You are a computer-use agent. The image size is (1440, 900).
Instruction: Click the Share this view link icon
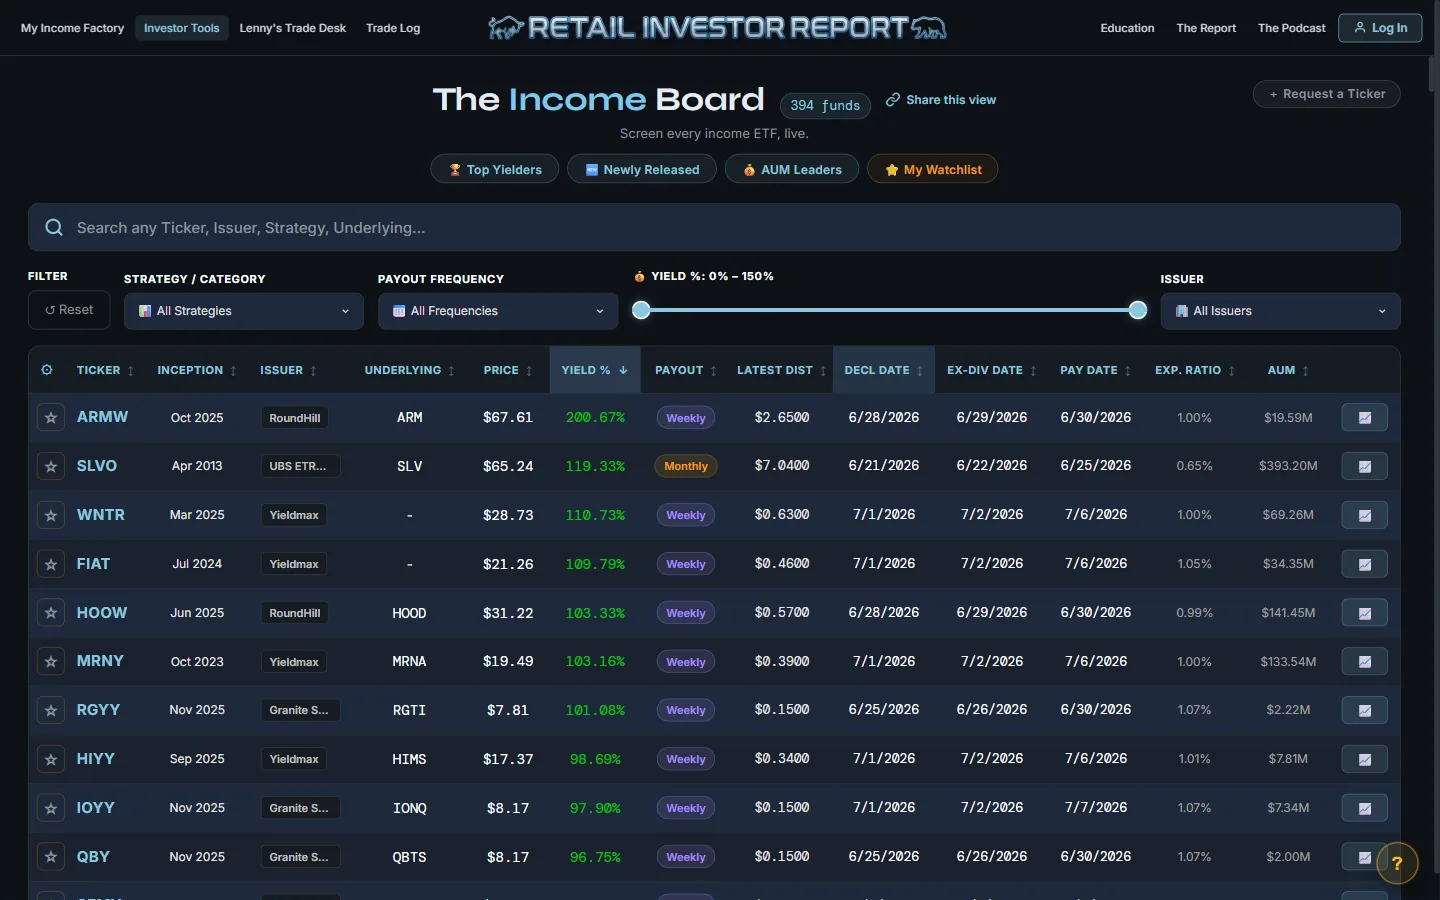pyautogui.click(x=893, y=100)
